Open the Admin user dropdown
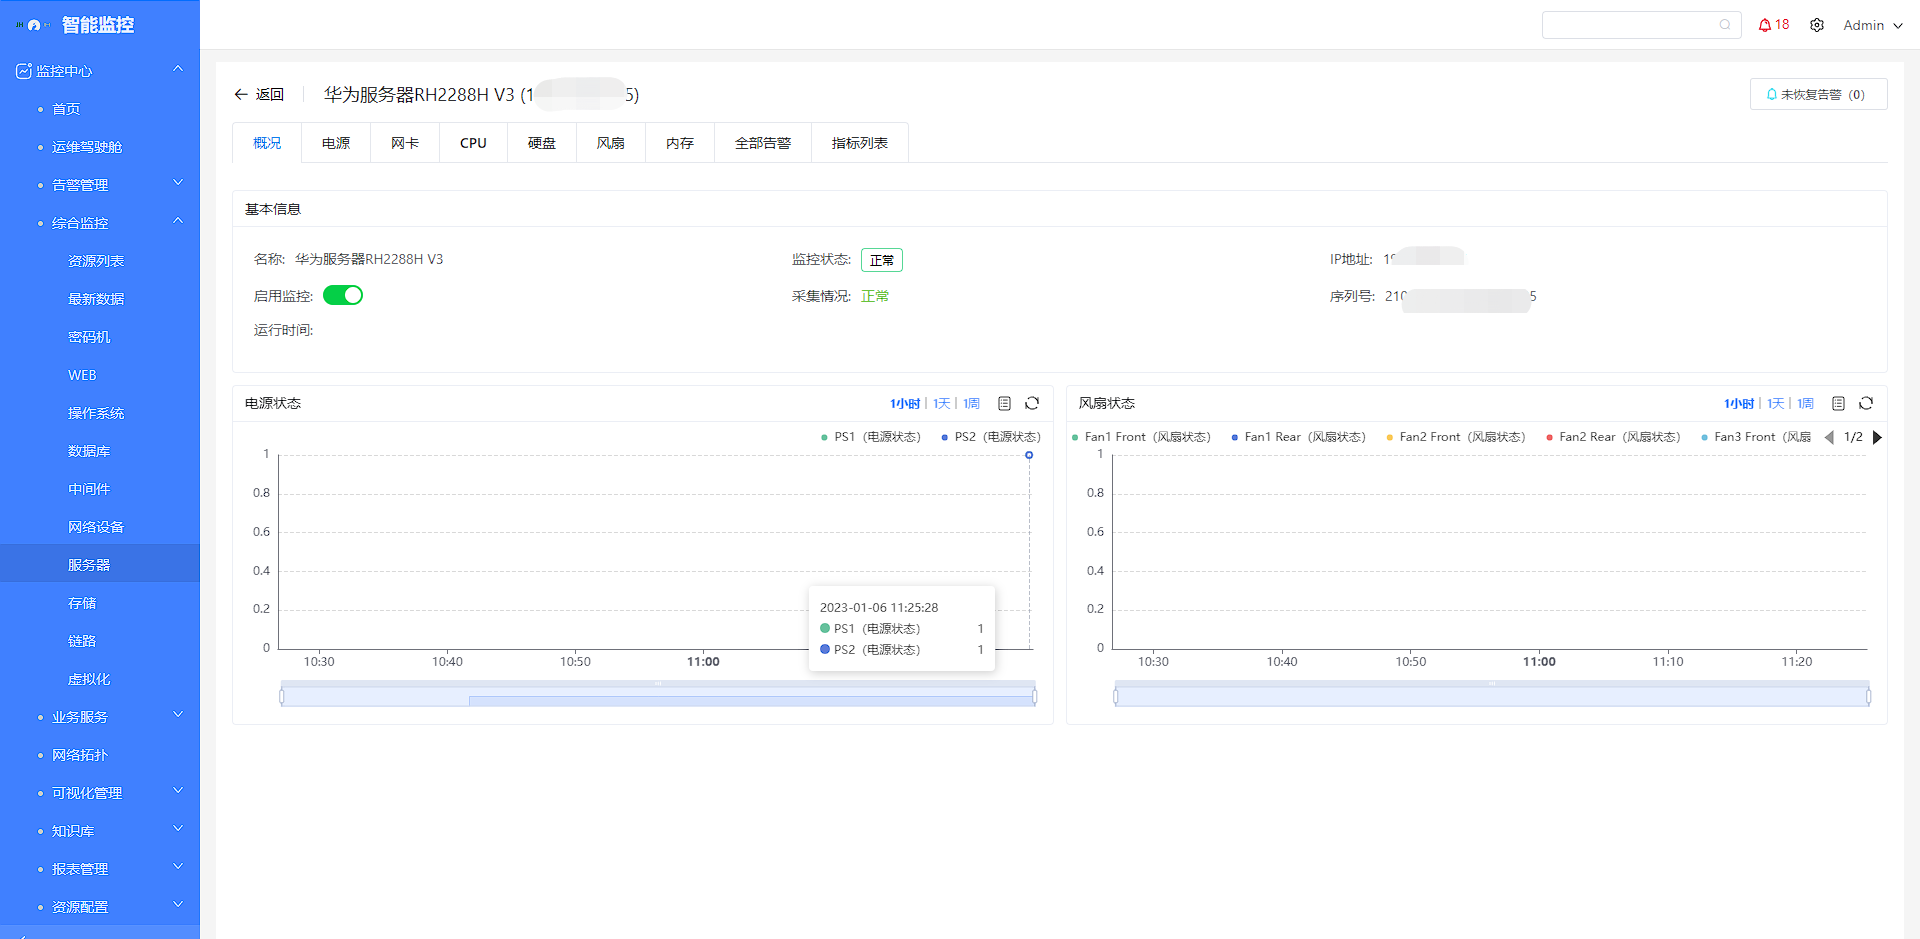This screenshot has width=1920, height=939. 1873,25
